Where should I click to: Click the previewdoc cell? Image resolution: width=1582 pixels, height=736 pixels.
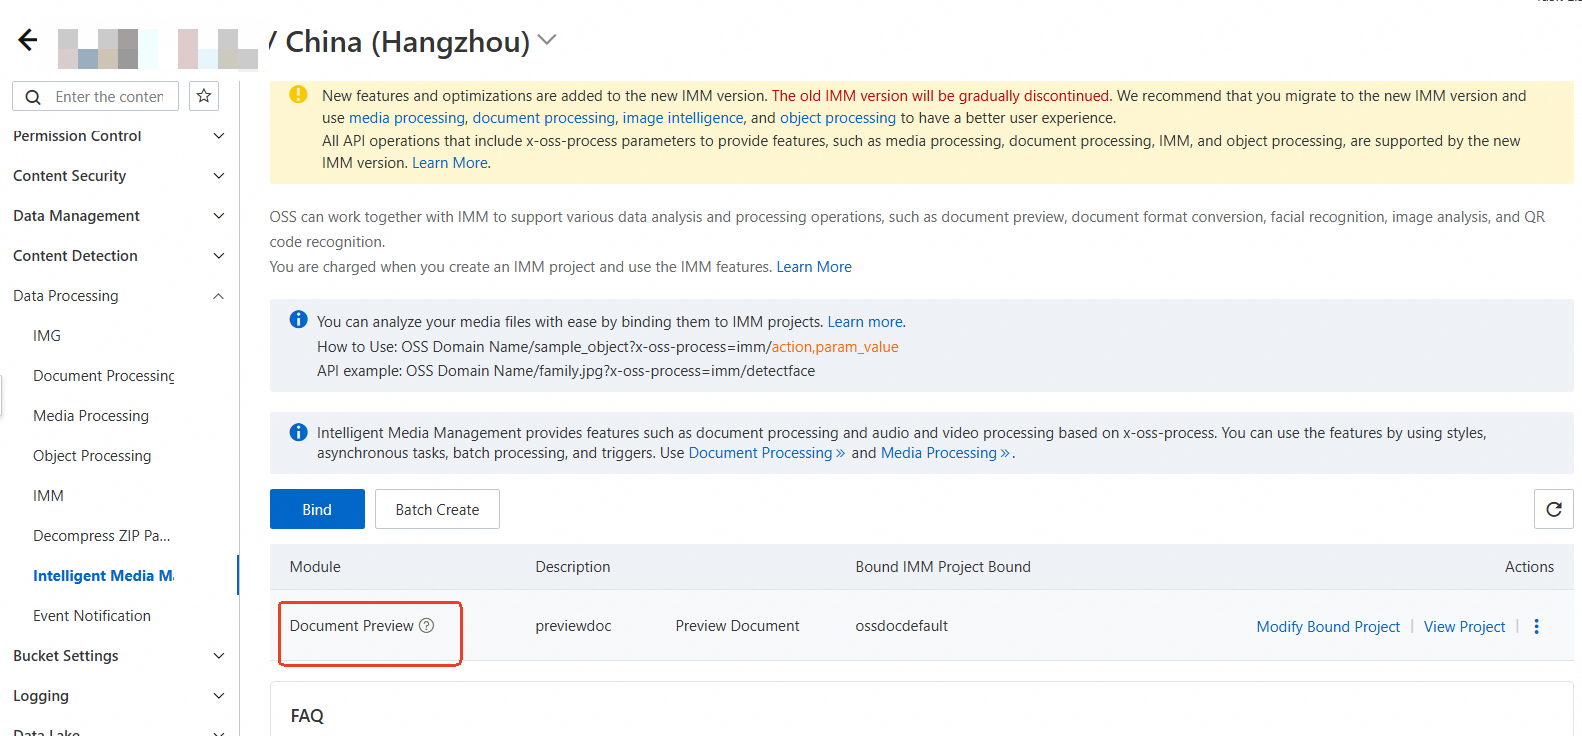573,626
